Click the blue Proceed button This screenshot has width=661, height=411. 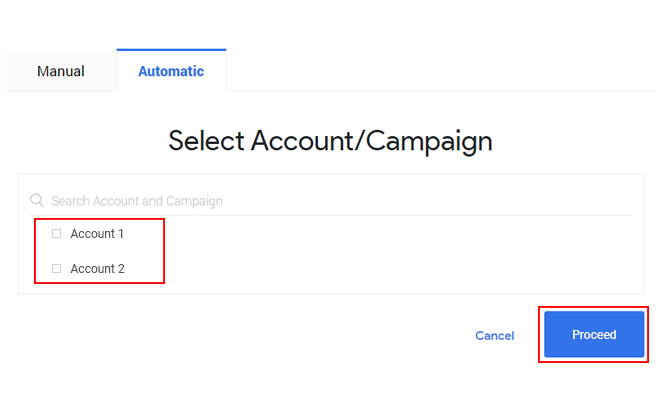pyautogui.click(x=594, y=334)
